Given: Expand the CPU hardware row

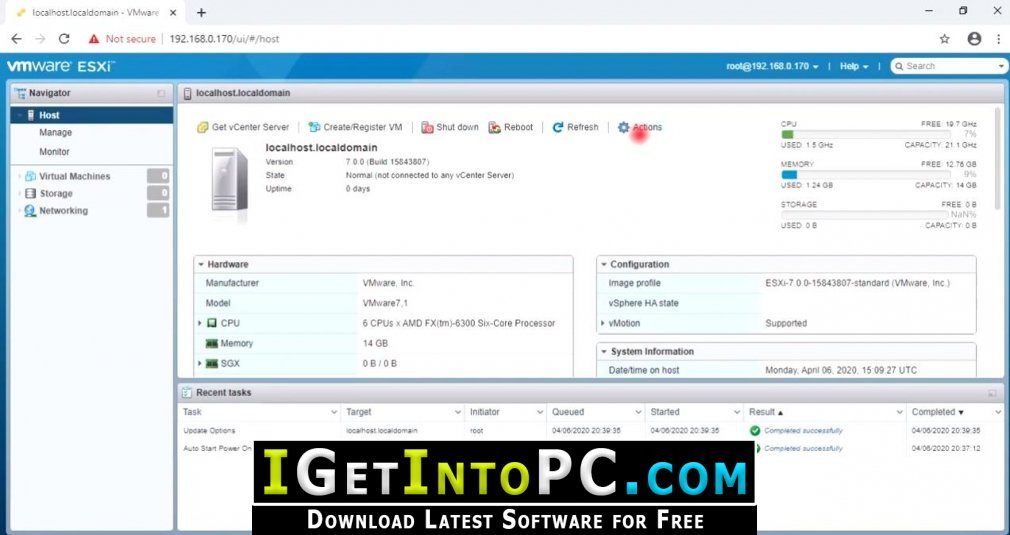Looking at the screenshot, I should tap(200, 323).
